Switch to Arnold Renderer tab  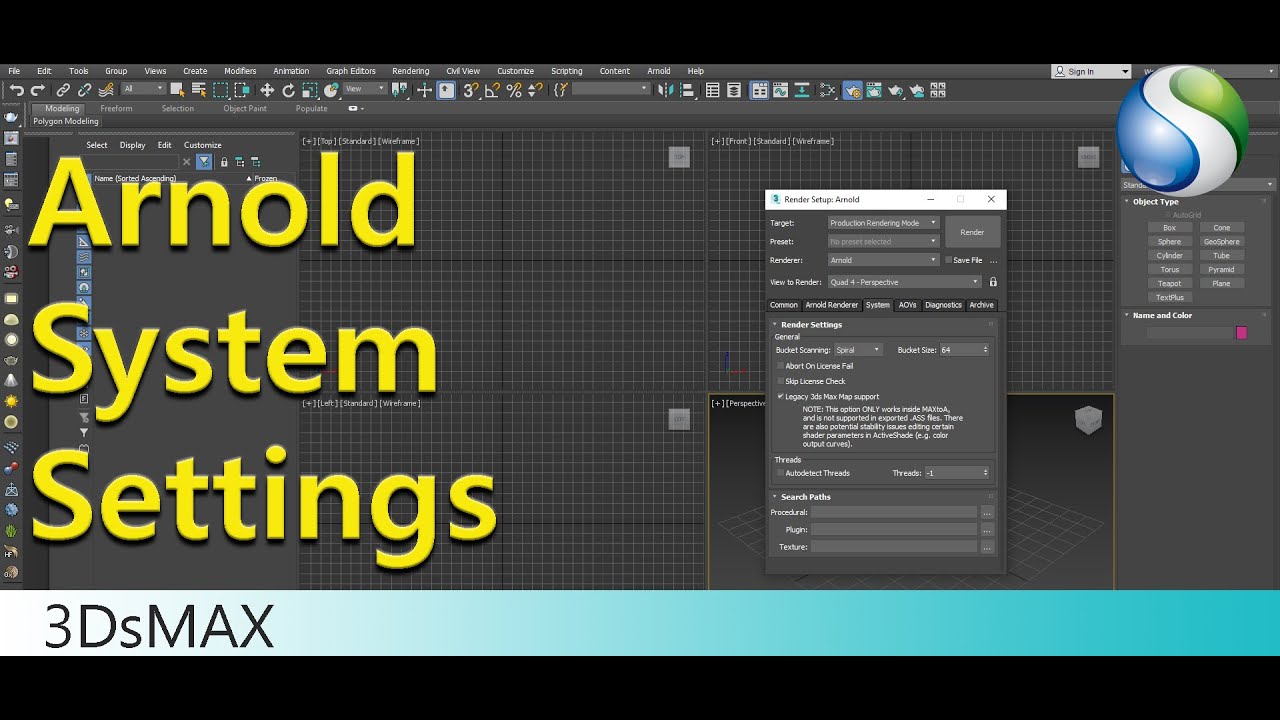click(x=832, y=305)
